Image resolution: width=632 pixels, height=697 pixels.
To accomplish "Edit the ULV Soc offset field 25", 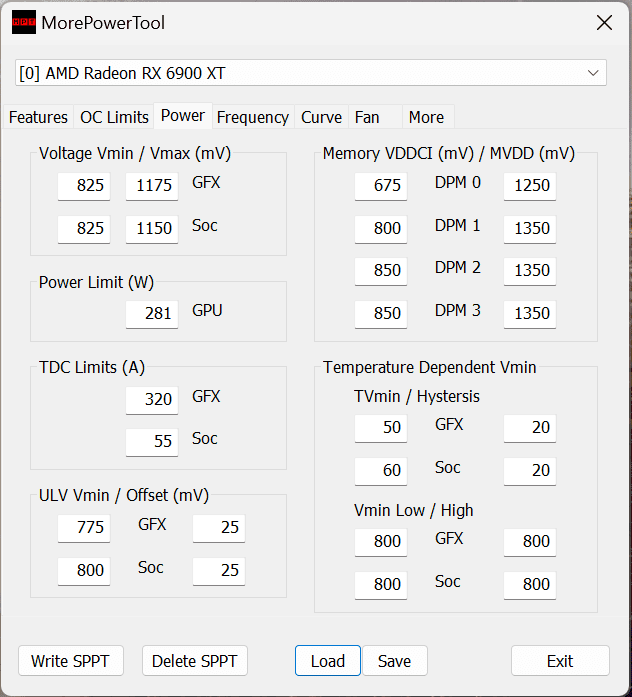I will pos(219,571).
